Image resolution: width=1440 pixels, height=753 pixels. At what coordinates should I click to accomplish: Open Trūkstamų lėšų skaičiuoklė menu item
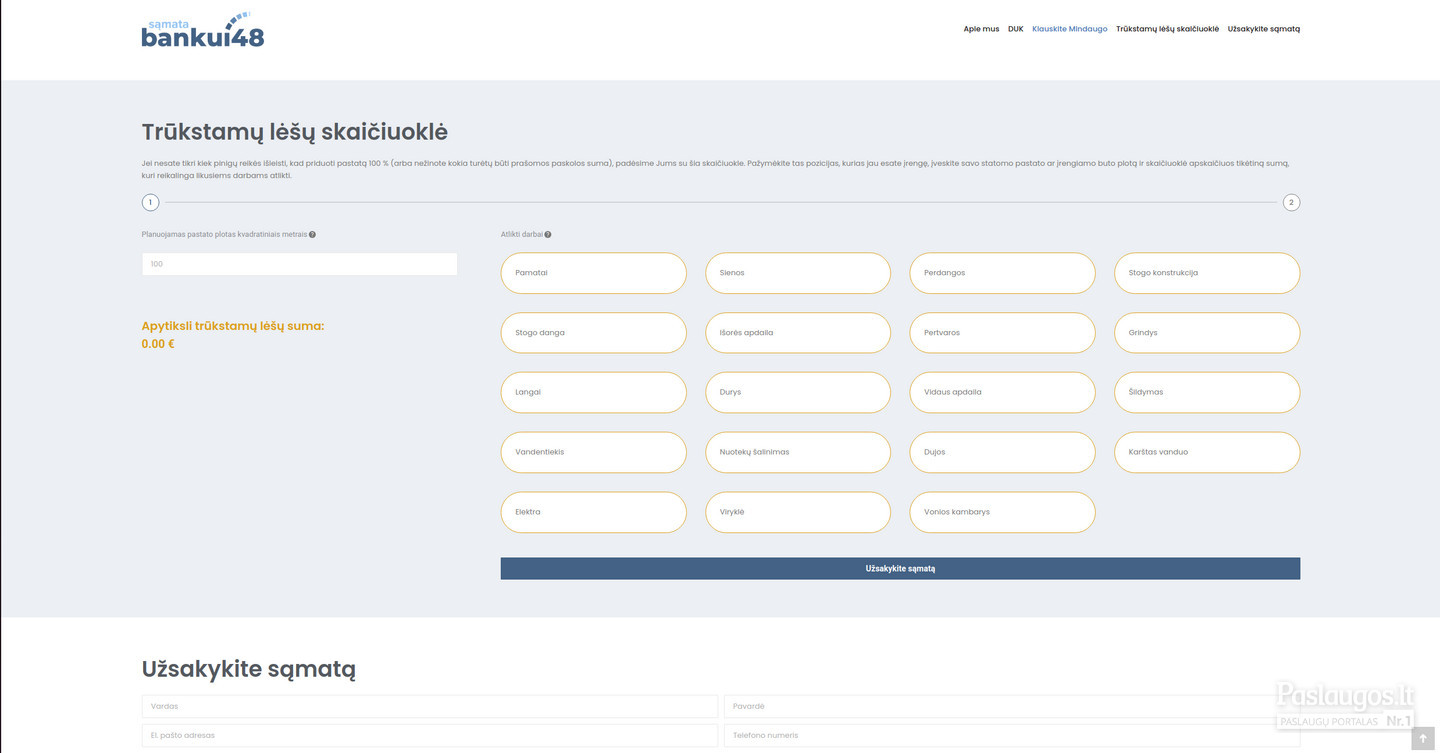1167,29
